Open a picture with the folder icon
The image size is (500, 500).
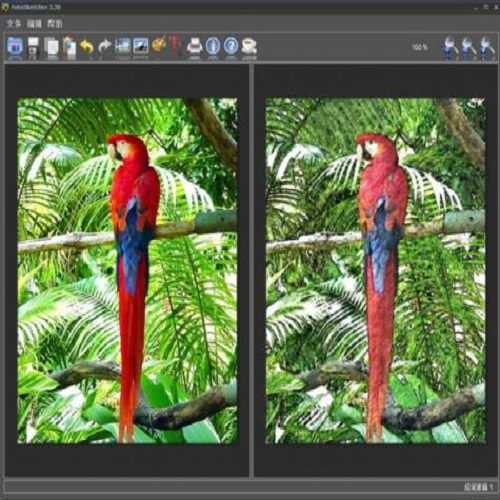(x=15, y=47)
